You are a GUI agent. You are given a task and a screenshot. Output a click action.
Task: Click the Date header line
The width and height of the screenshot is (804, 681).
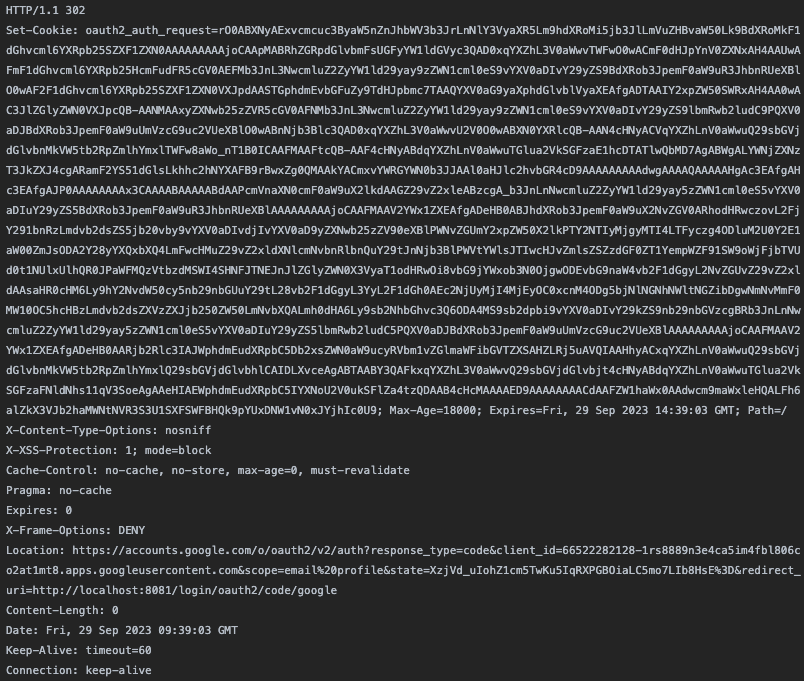pos(122,630)
